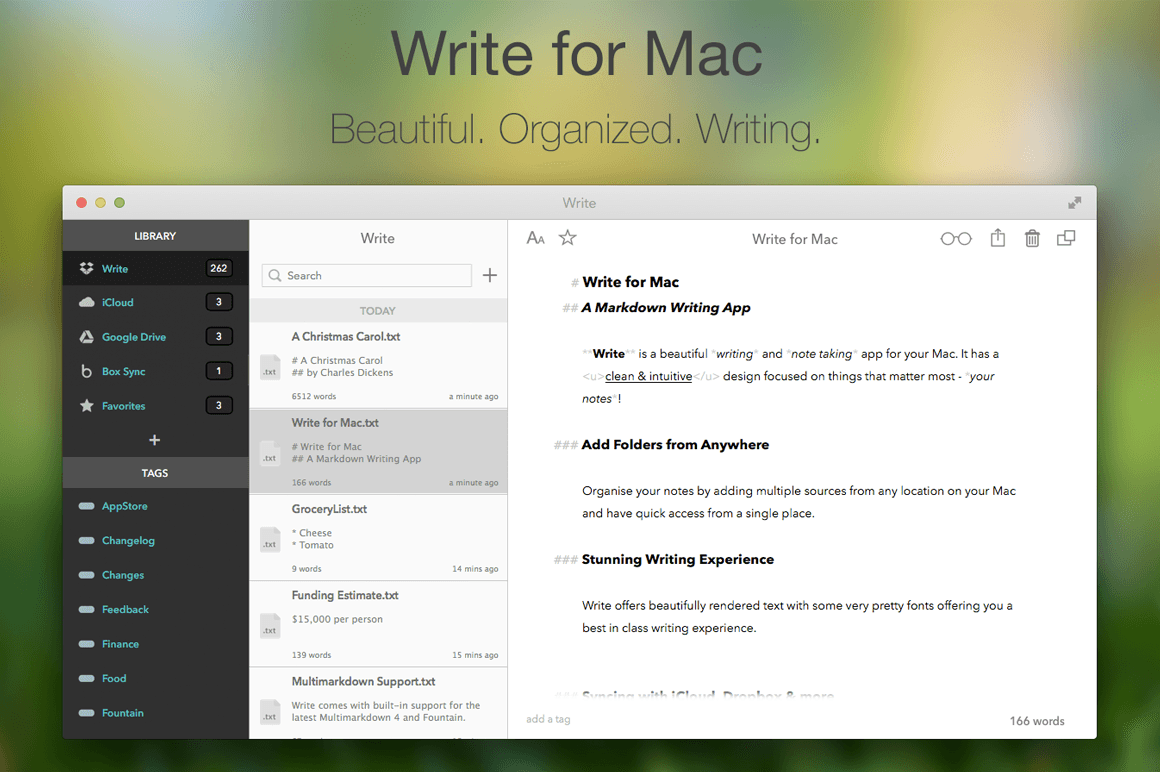The width and height of the screenshot is (1160, 772).
Task: Enter fullscreen via title bar arrows icon
Action: click(1075, 203)
